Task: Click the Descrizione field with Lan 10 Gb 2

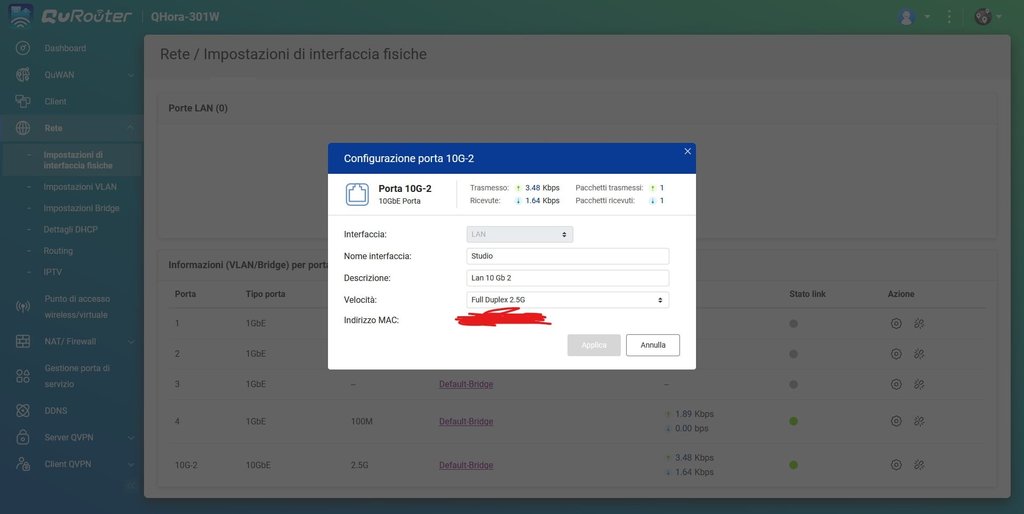Action: pos(567,278)
